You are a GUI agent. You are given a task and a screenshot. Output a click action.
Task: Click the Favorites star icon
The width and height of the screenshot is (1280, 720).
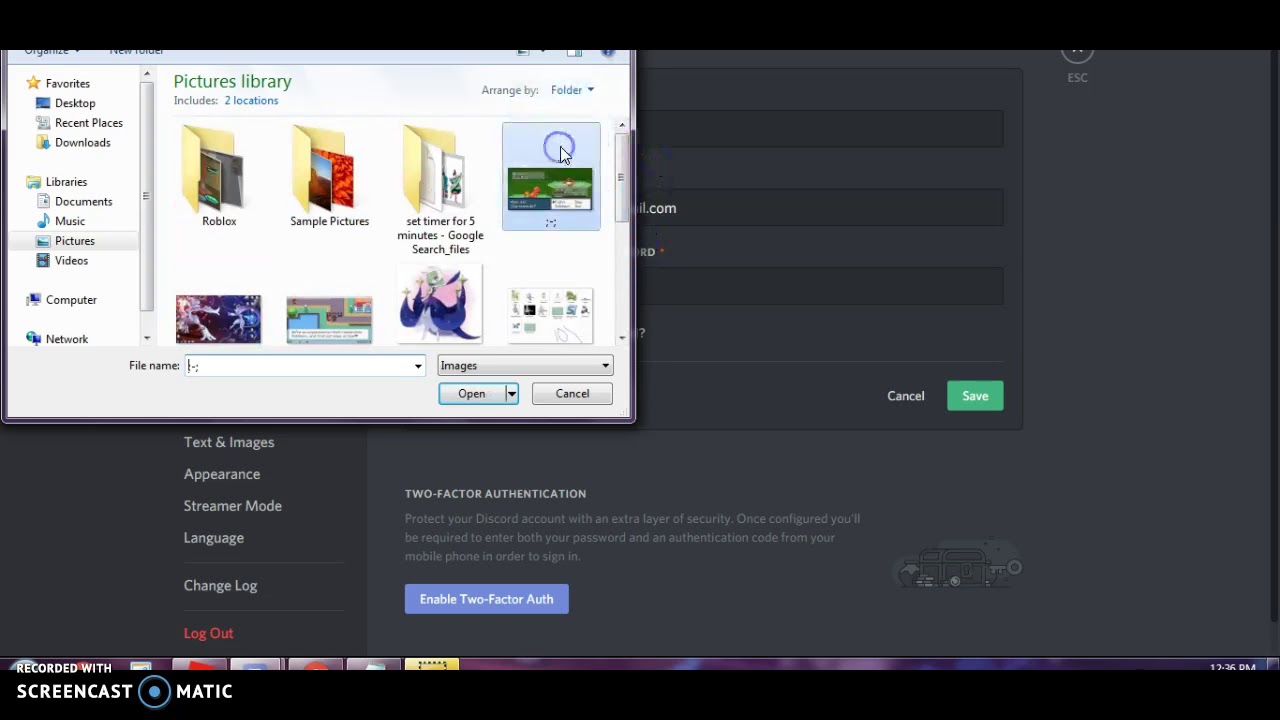click(34, 83)
